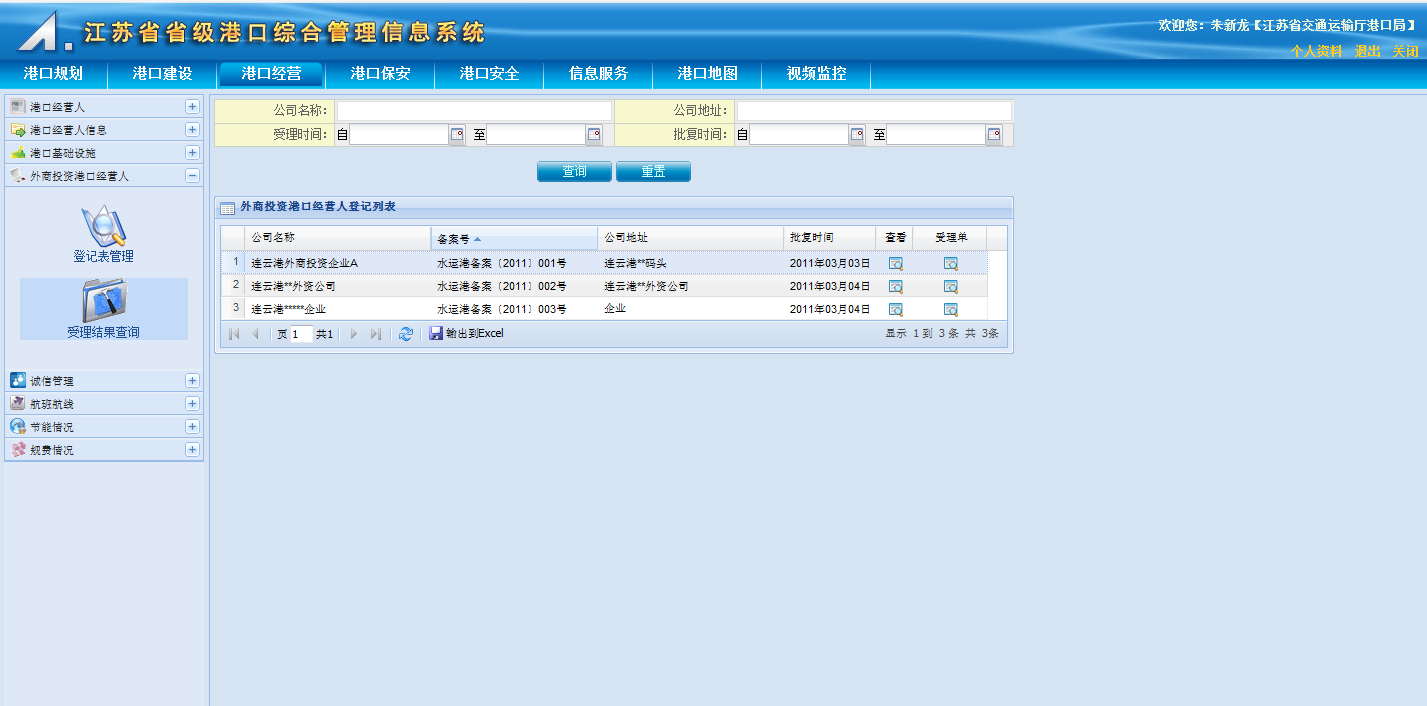
Task: Click the 查看 icon for row 1
Action: pos(895,263)
